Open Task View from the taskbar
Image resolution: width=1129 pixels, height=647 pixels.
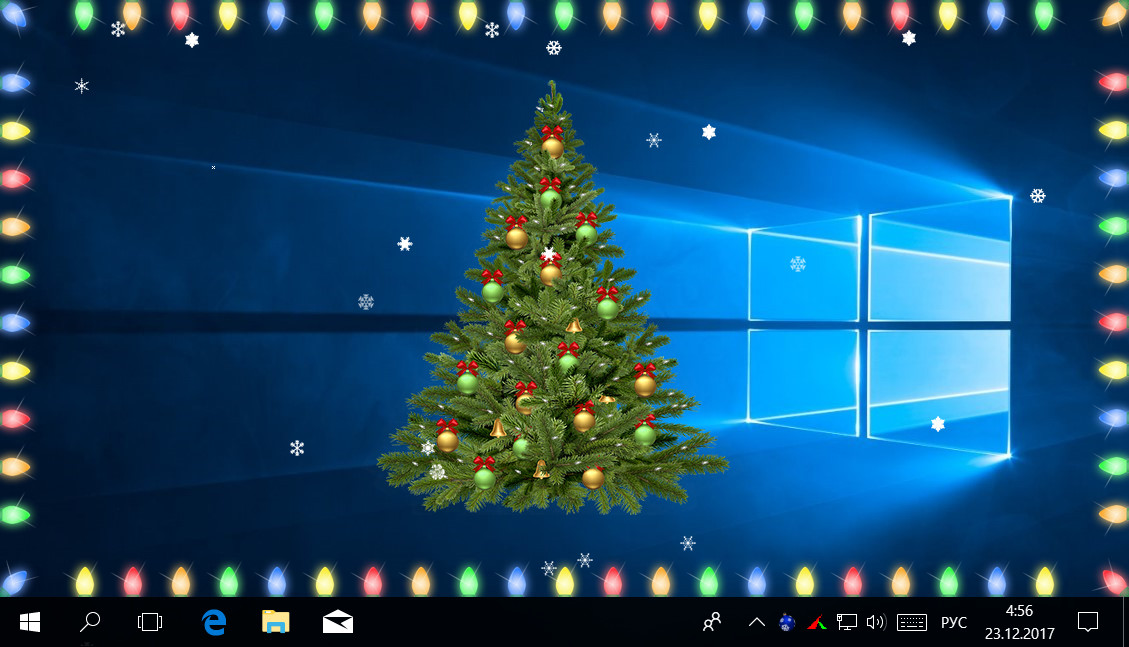(x=150, y=622)
